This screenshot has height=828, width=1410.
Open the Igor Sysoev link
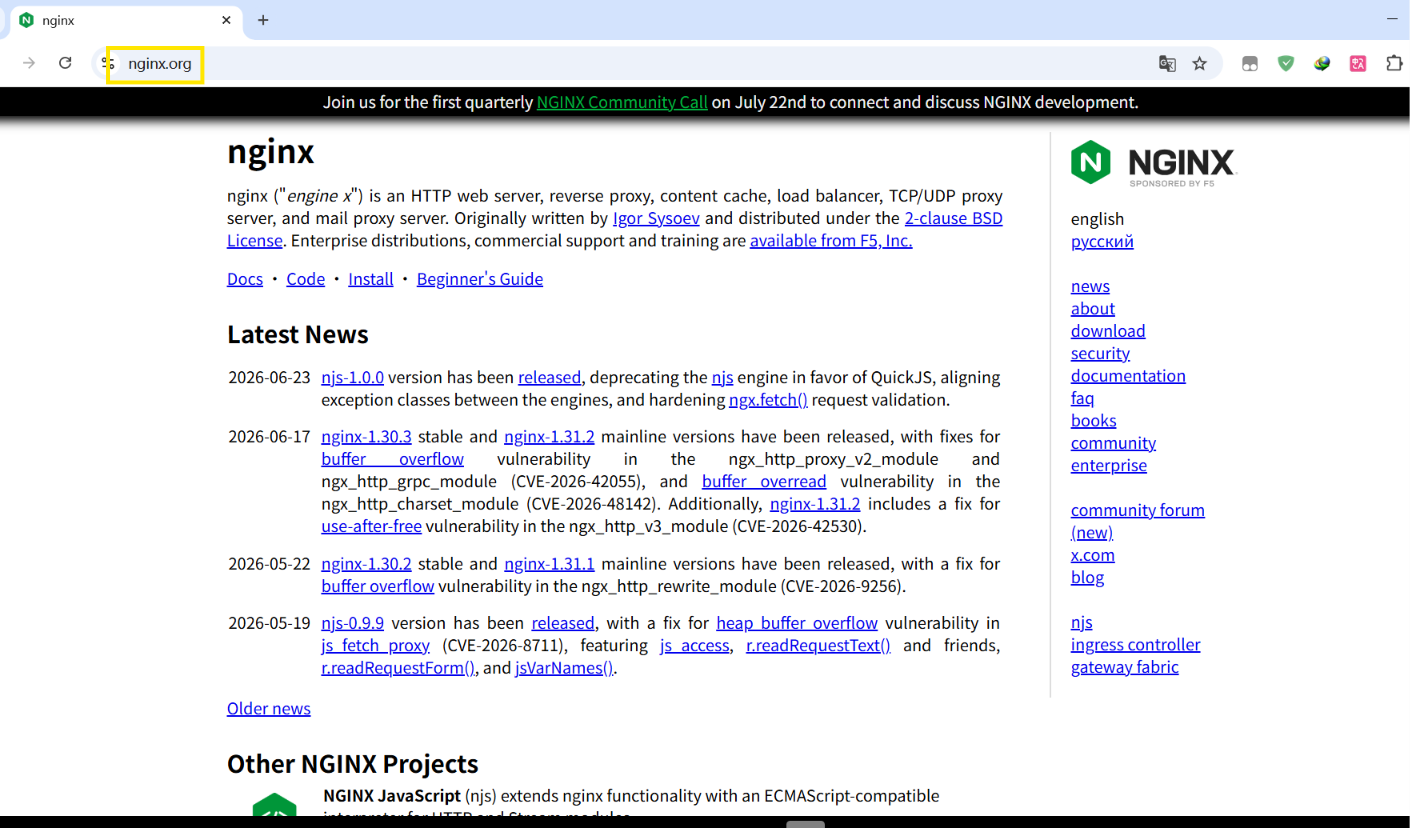[657, 218]
